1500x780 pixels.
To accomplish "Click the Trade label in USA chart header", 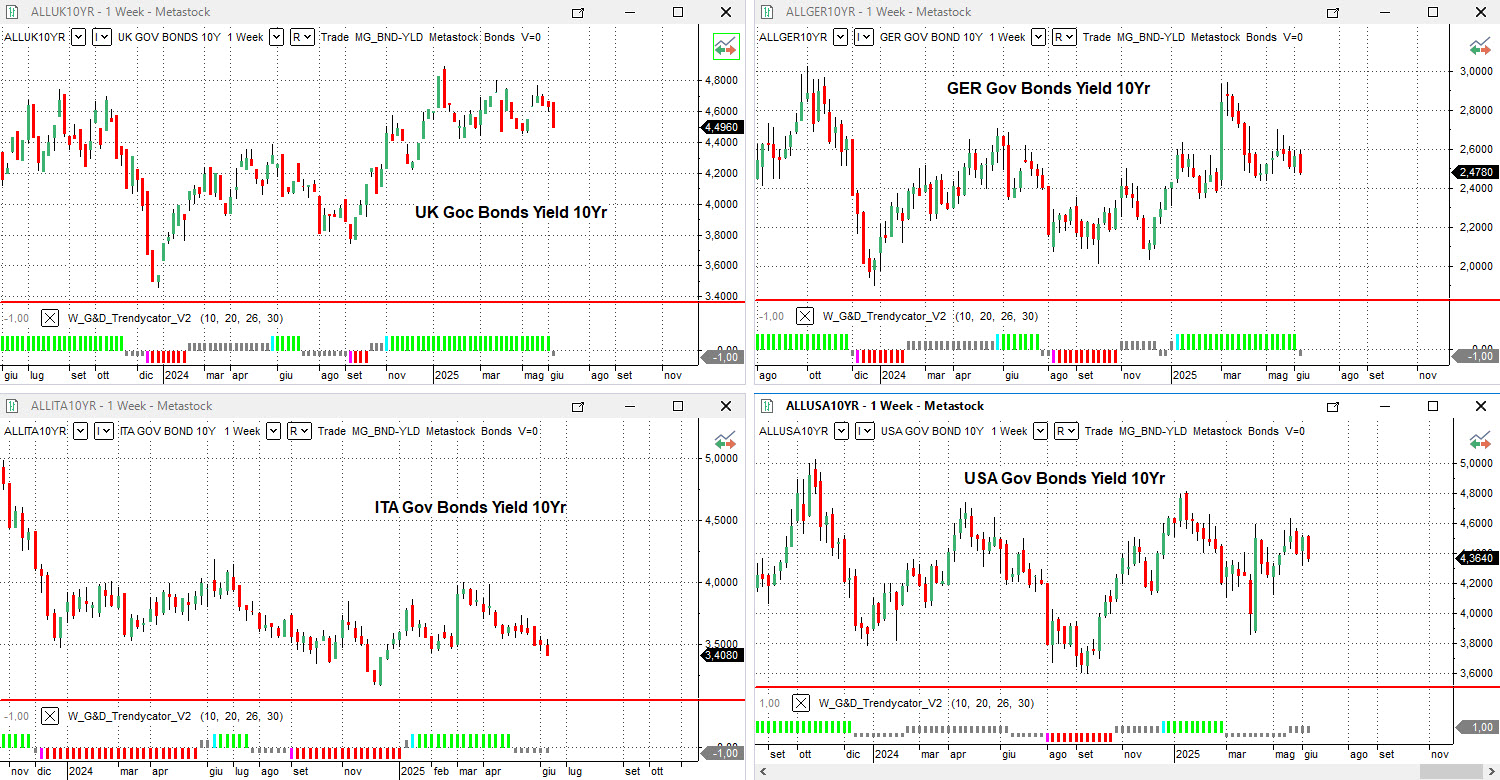I will point(1098,431).
